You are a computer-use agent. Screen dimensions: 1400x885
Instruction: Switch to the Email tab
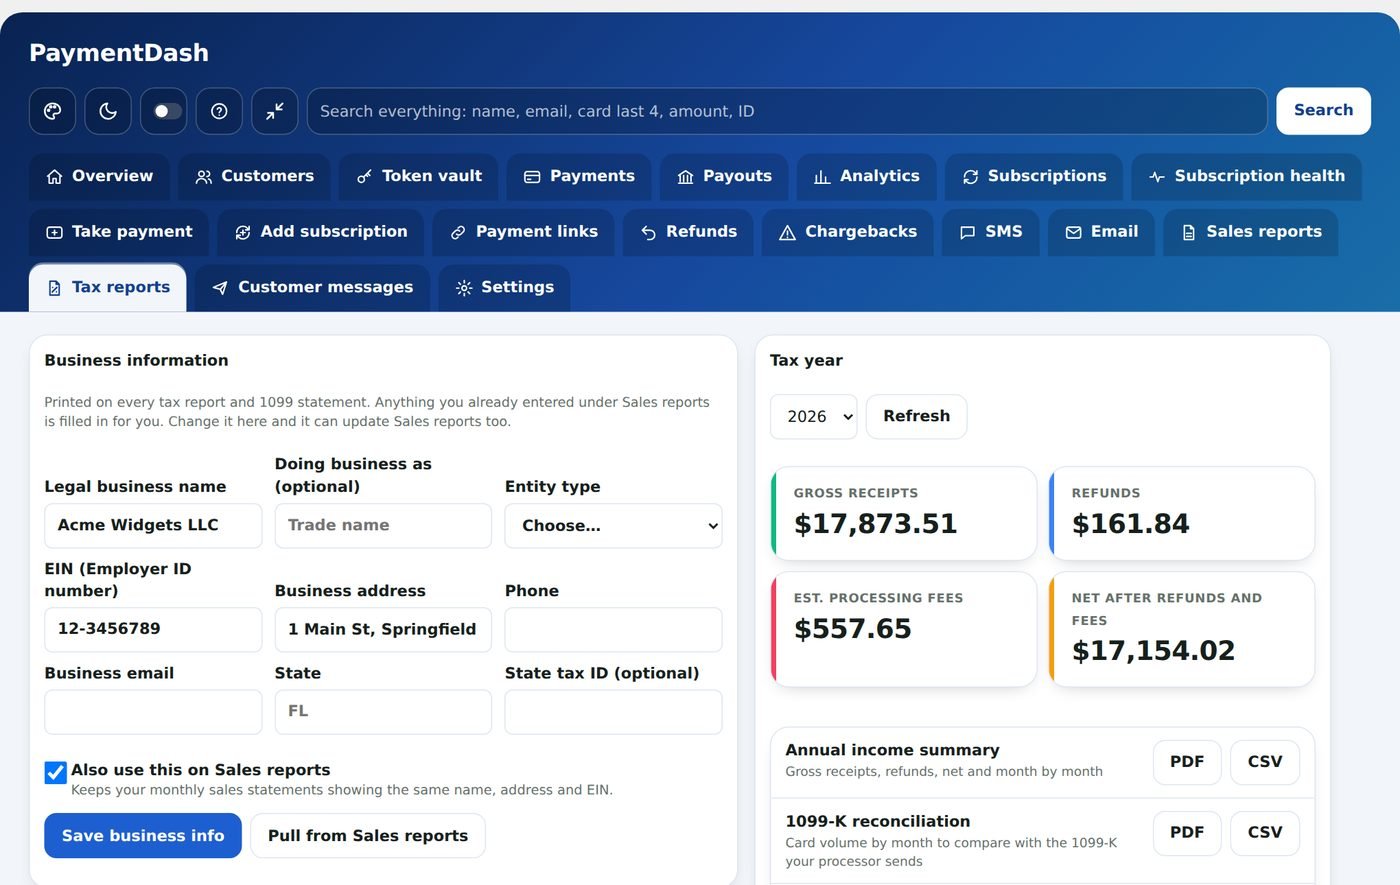1101,232
